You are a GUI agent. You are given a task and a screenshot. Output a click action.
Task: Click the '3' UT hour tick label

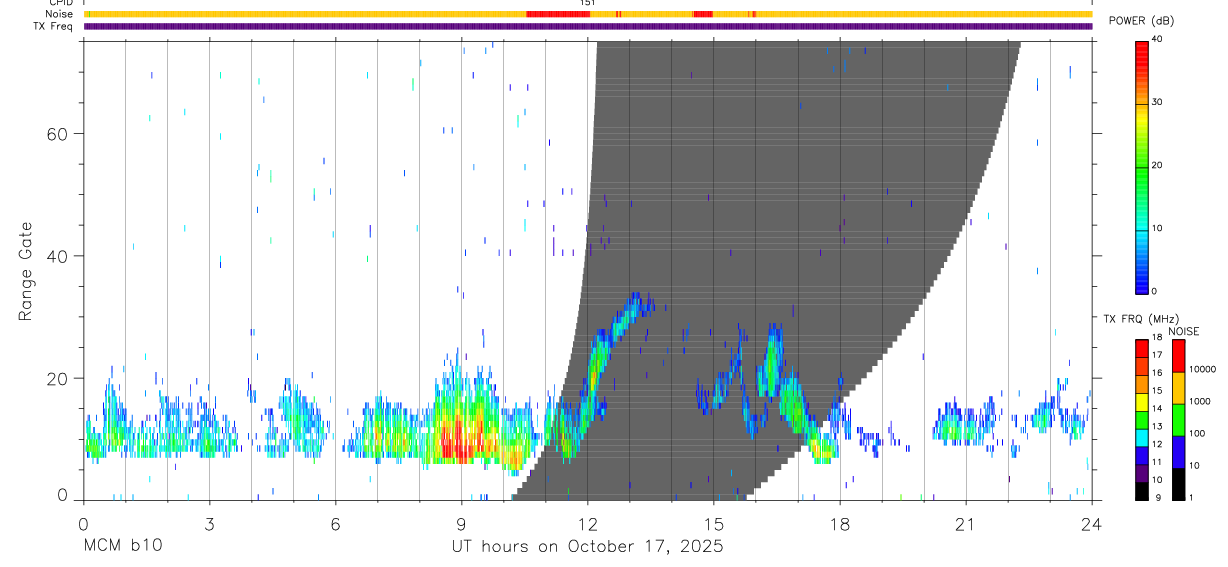tap(209, 524)
